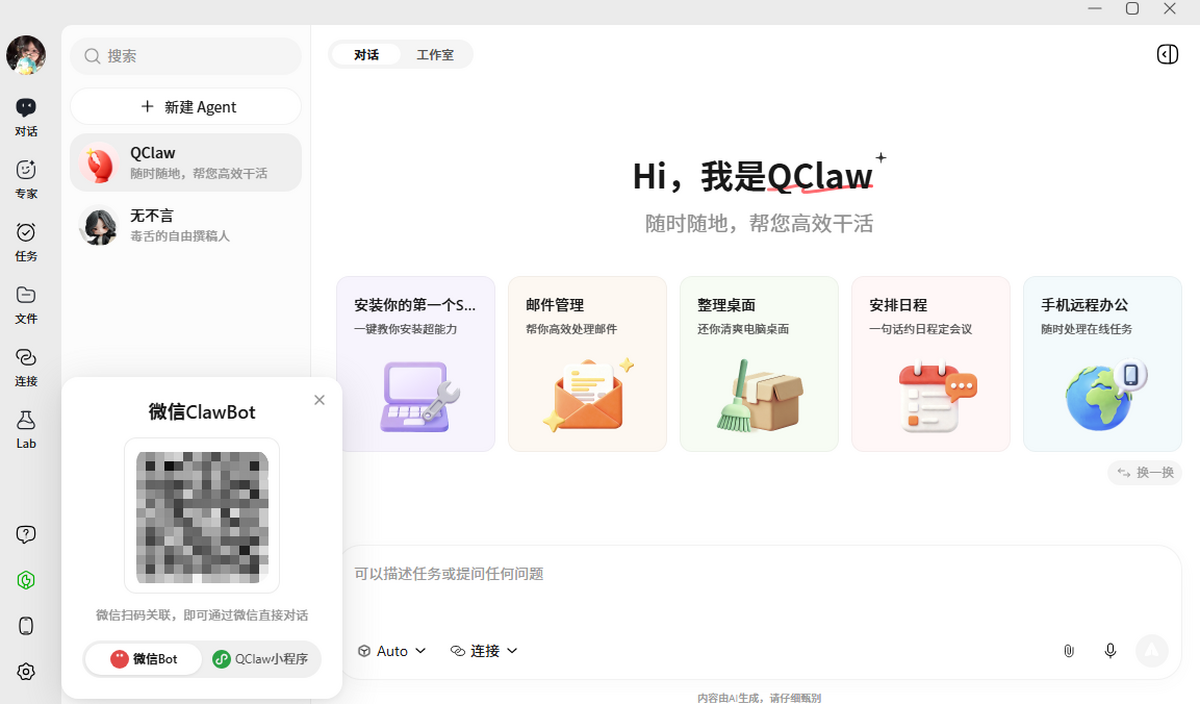Click the text 一句话约日程定会议

pyautogui.click(x=921, y=329)
